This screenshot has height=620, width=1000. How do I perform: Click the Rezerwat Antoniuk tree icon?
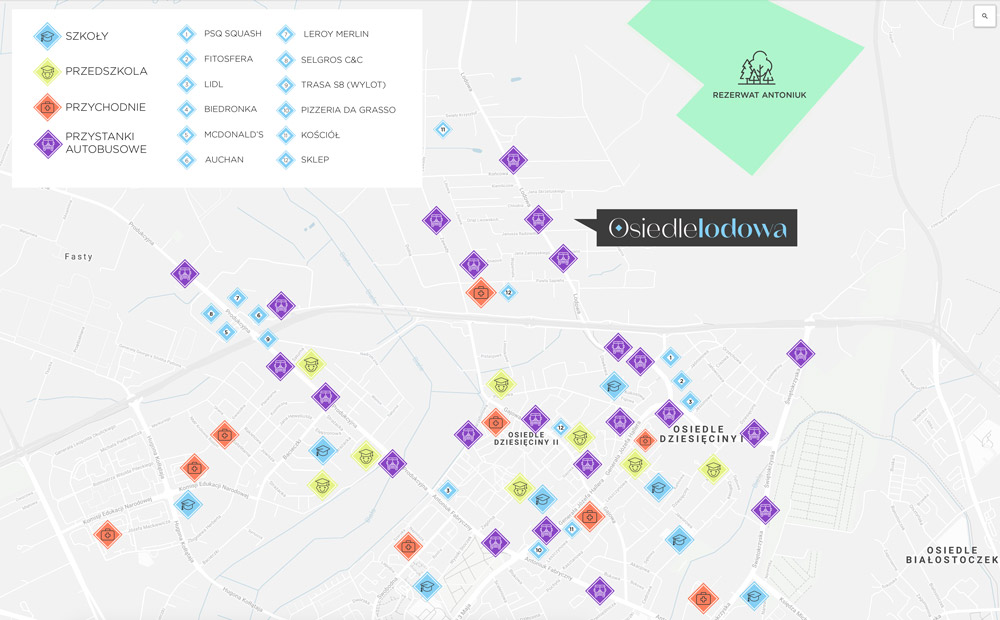pyautogui.click(x=757, y=68)
